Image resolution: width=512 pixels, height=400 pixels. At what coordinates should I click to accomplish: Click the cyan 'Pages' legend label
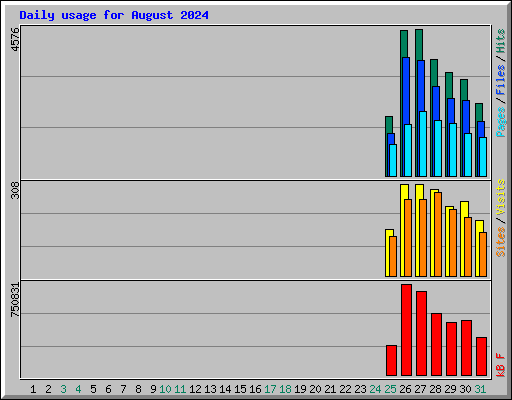pos(501,122)
